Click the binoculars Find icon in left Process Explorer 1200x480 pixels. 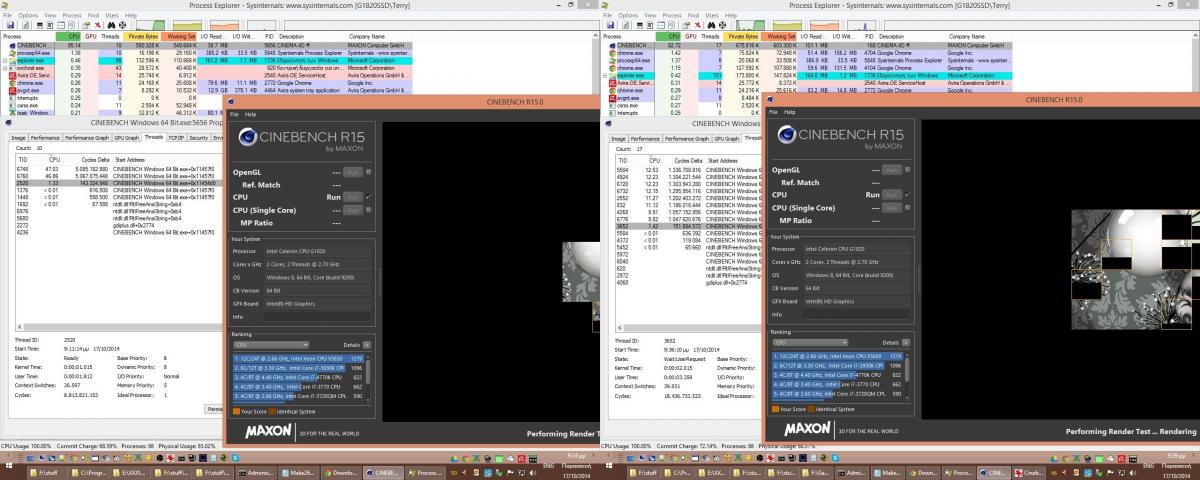(x=111, y=25)
